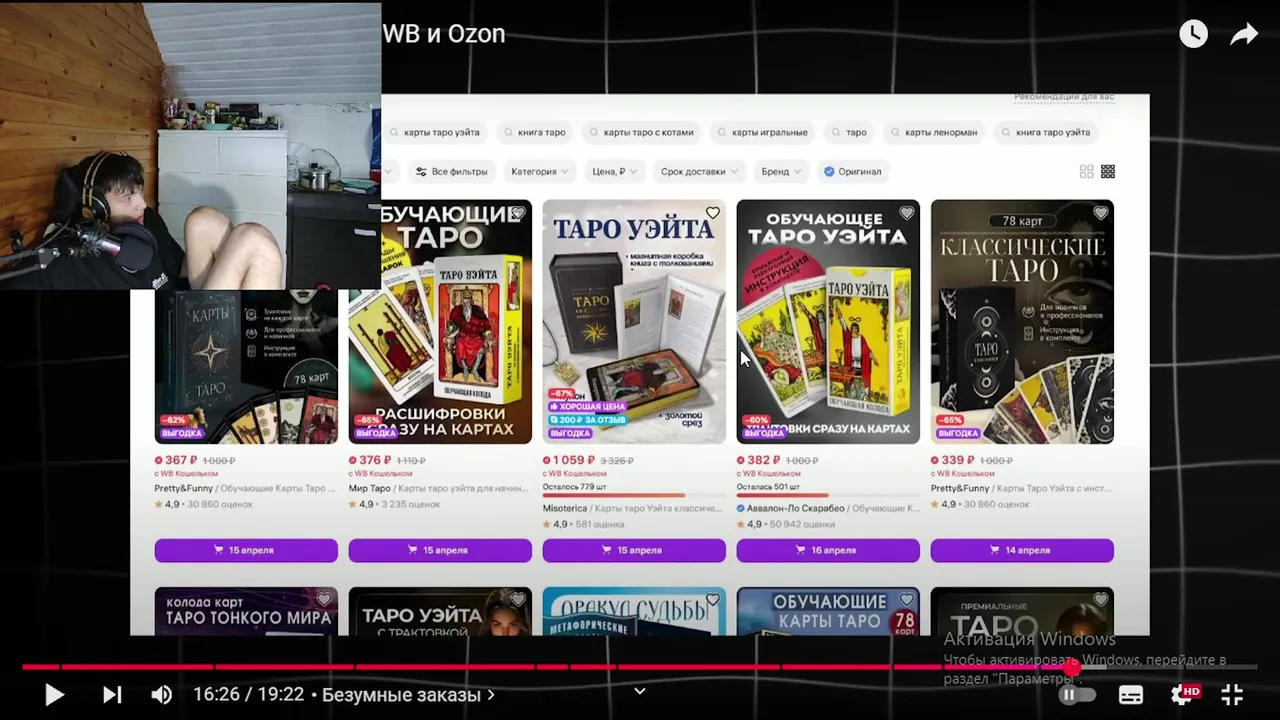Expand the 'Цена, ₽' filter dropdown
1280x720 pixels.
(614, 172)
